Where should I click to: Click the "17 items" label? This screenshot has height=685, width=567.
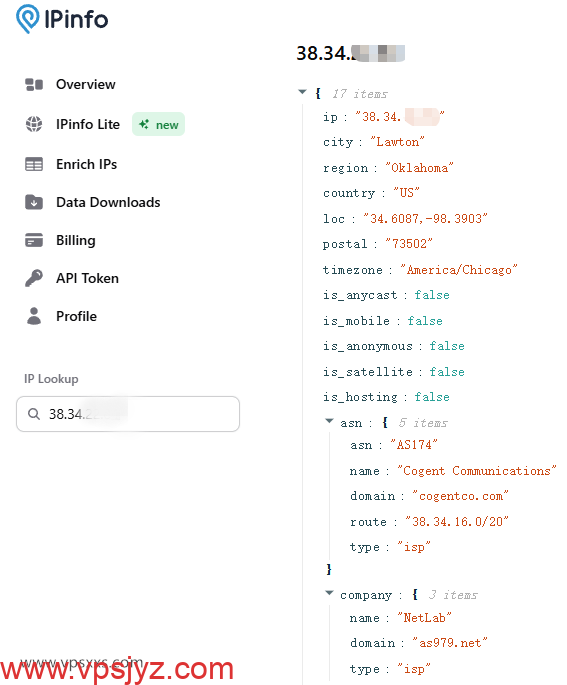coord(360,93)
